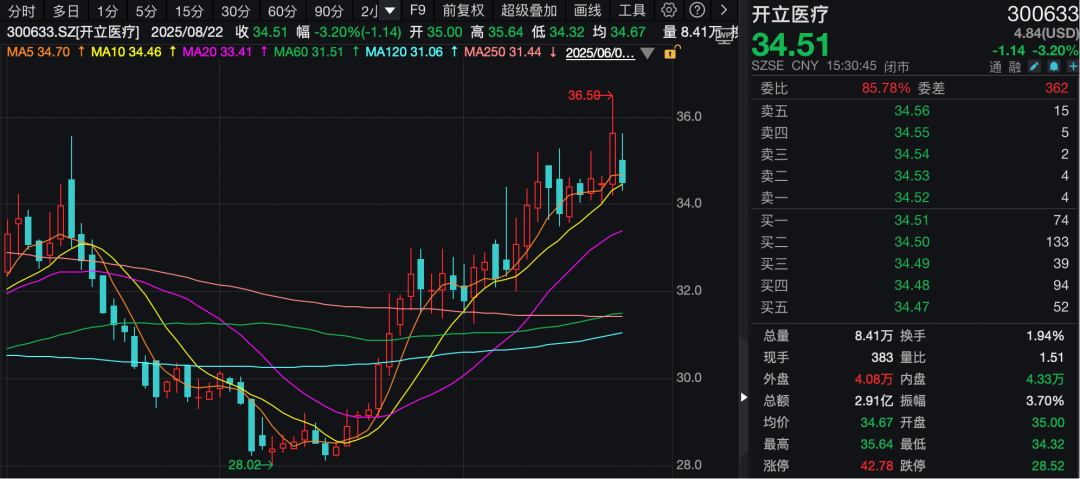Image resolution: width=1080 pixels, height=479 pixels.
Task: Open the 工具 tools menu
Action: tap(632, 11)
